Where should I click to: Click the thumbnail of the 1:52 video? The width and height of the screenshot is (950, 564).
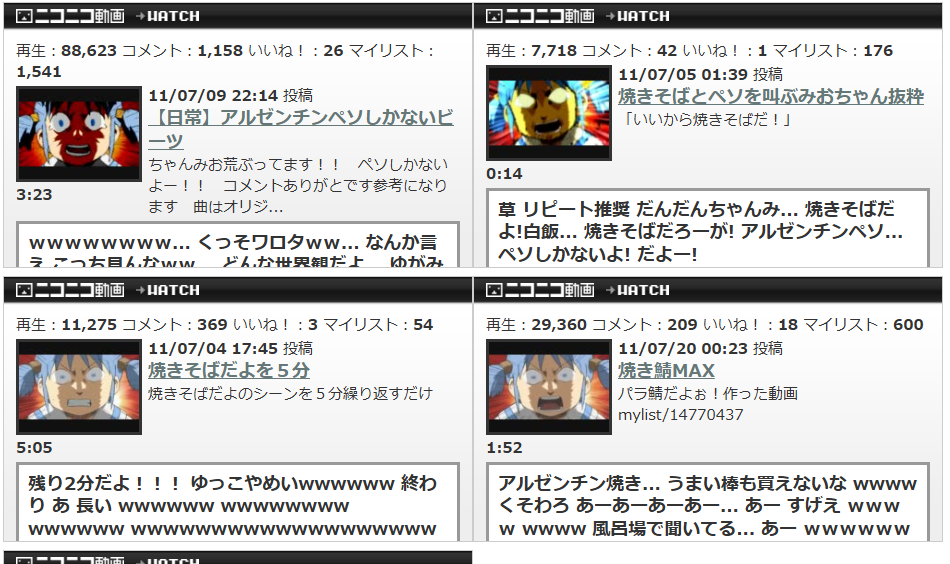pyautogui.click(x=548, y=386)
